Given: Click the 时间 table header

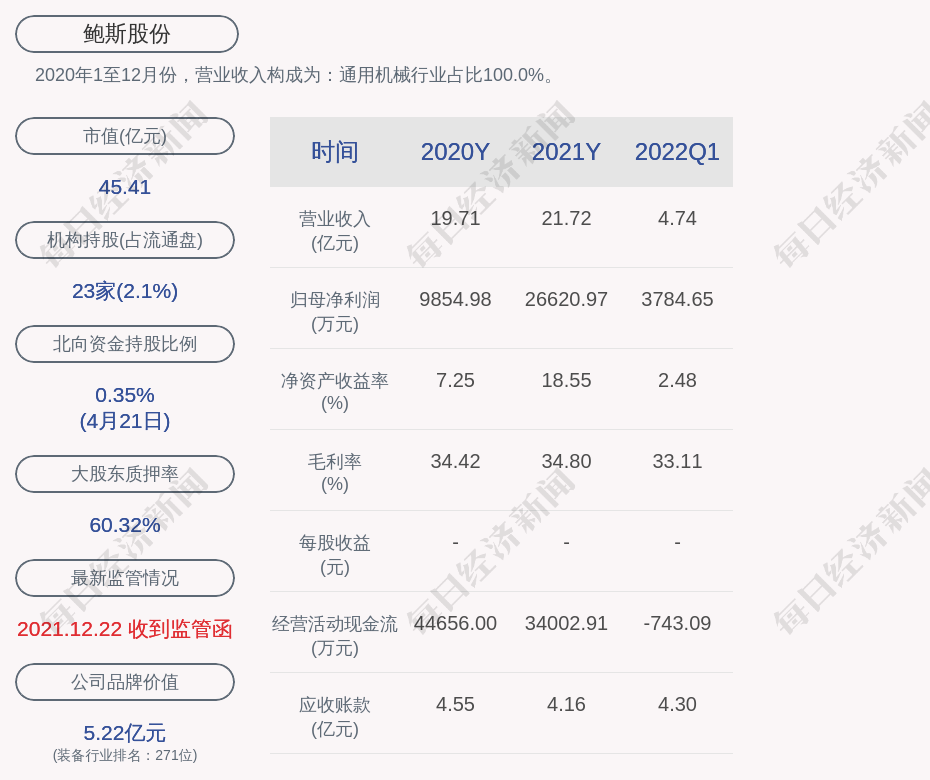Looking at the screenshot, I should (x=335, y=152).
